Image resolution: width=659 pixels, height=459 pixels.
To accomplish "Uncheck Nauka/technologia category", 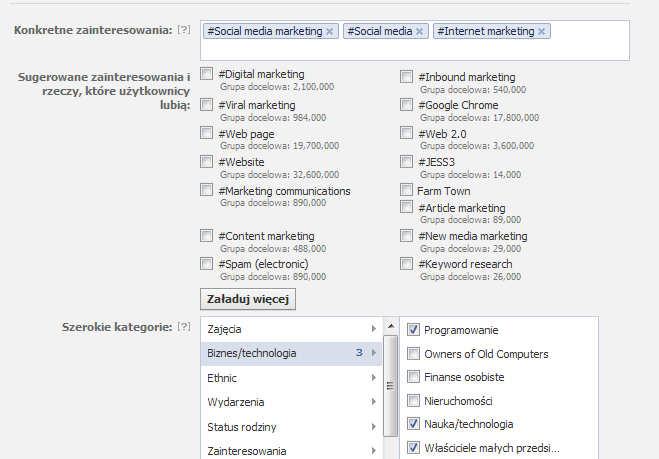I will [x=413, y=423].
